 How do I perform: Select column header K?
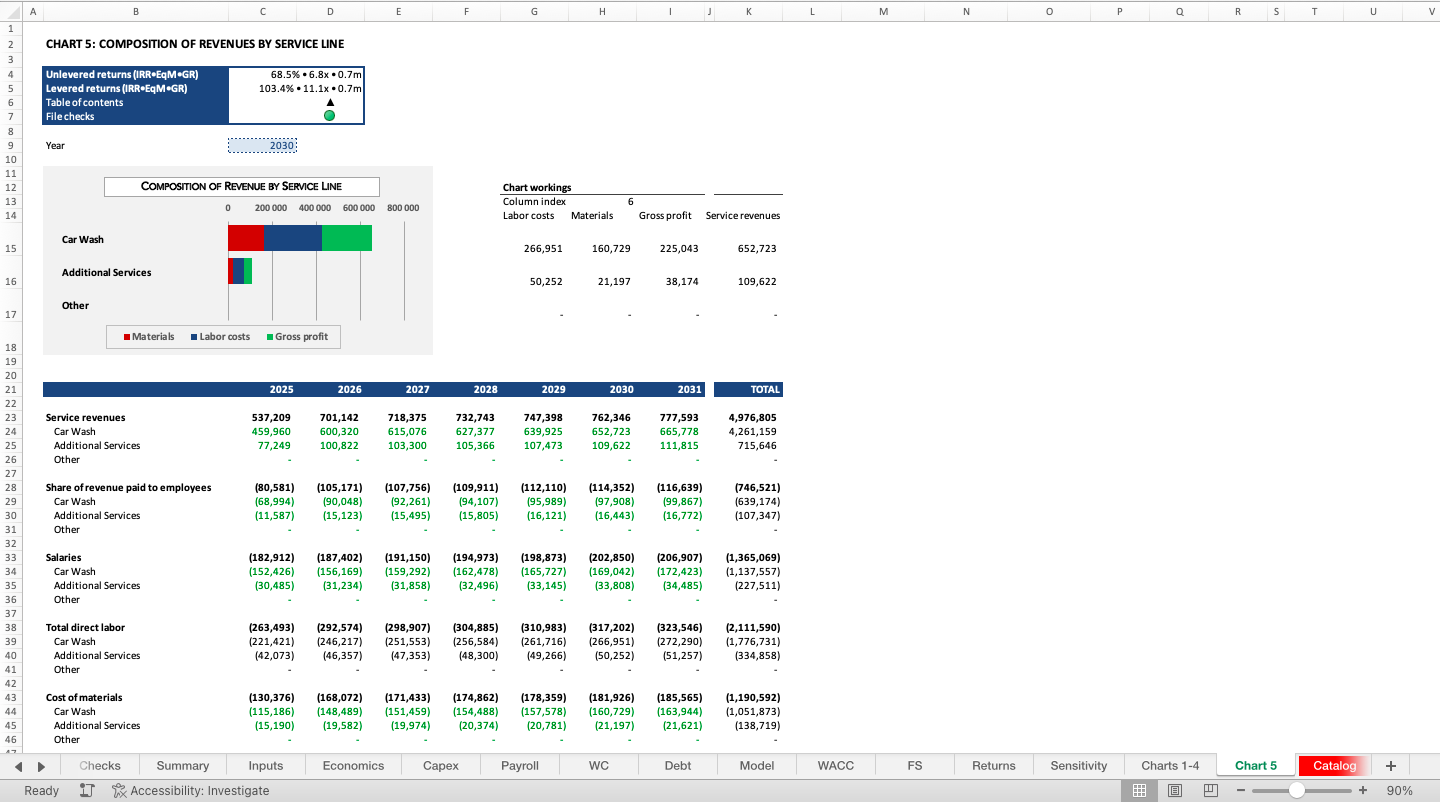(749, 11)
